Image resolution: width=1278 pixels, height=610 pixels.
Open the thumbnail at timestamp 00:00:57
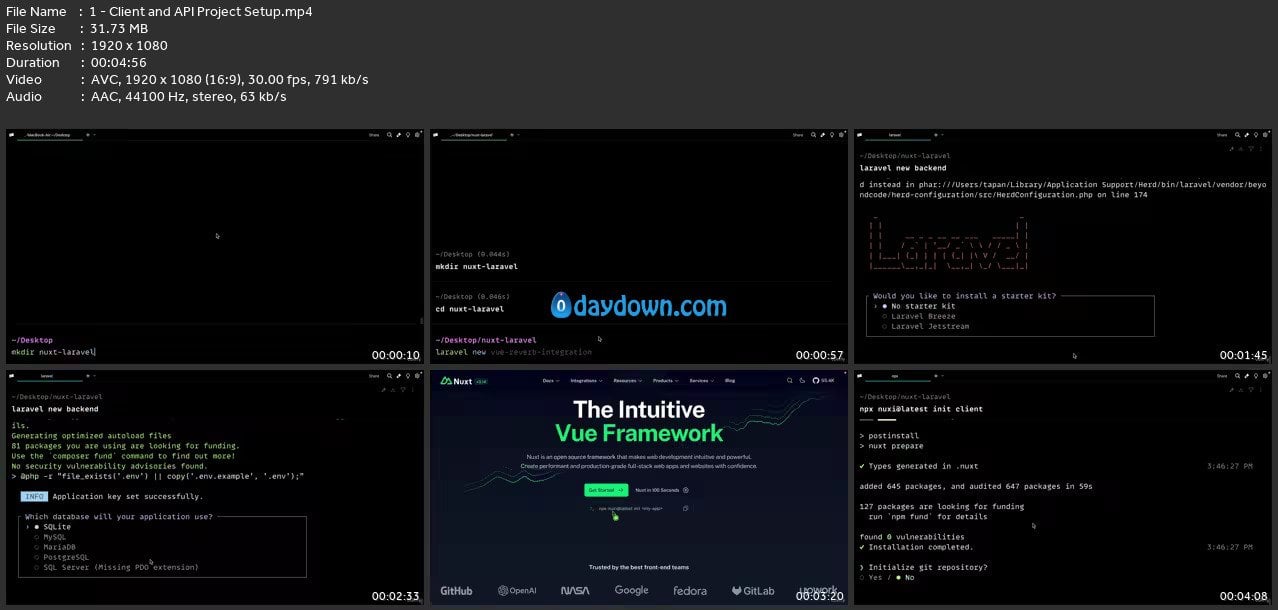point(639,246)
